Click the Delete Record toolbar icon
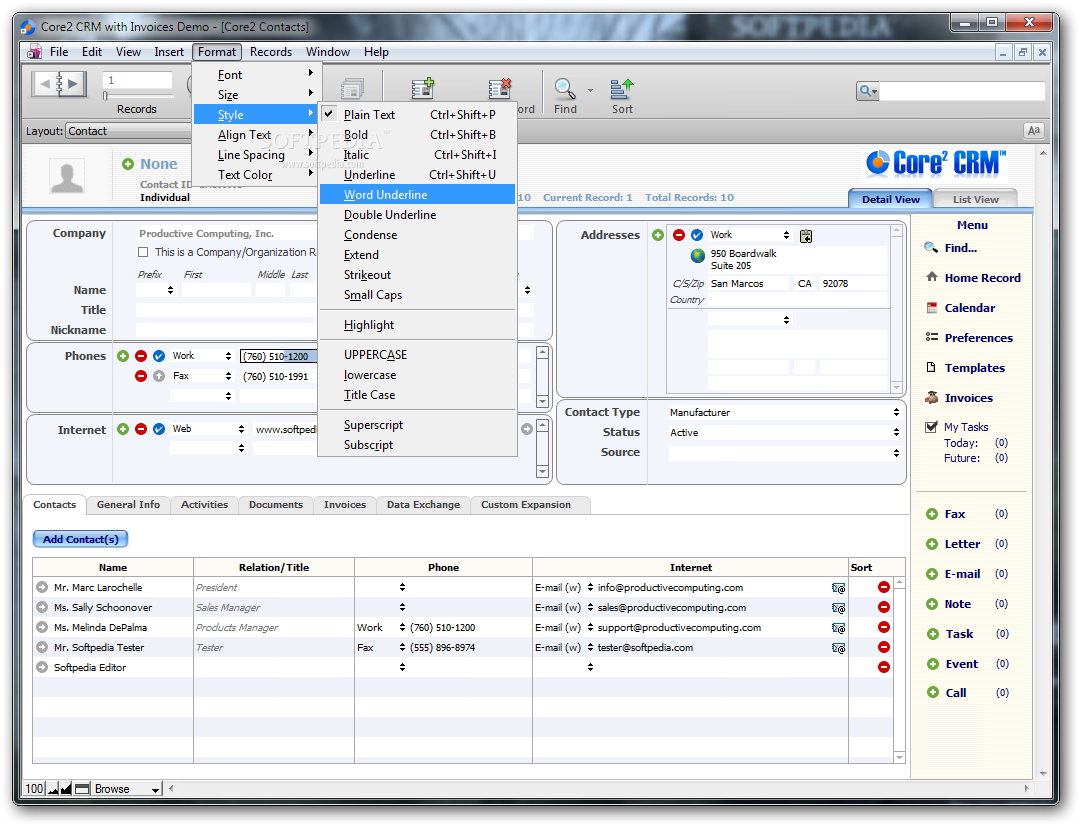1080x826 pixels. (499, 88)
